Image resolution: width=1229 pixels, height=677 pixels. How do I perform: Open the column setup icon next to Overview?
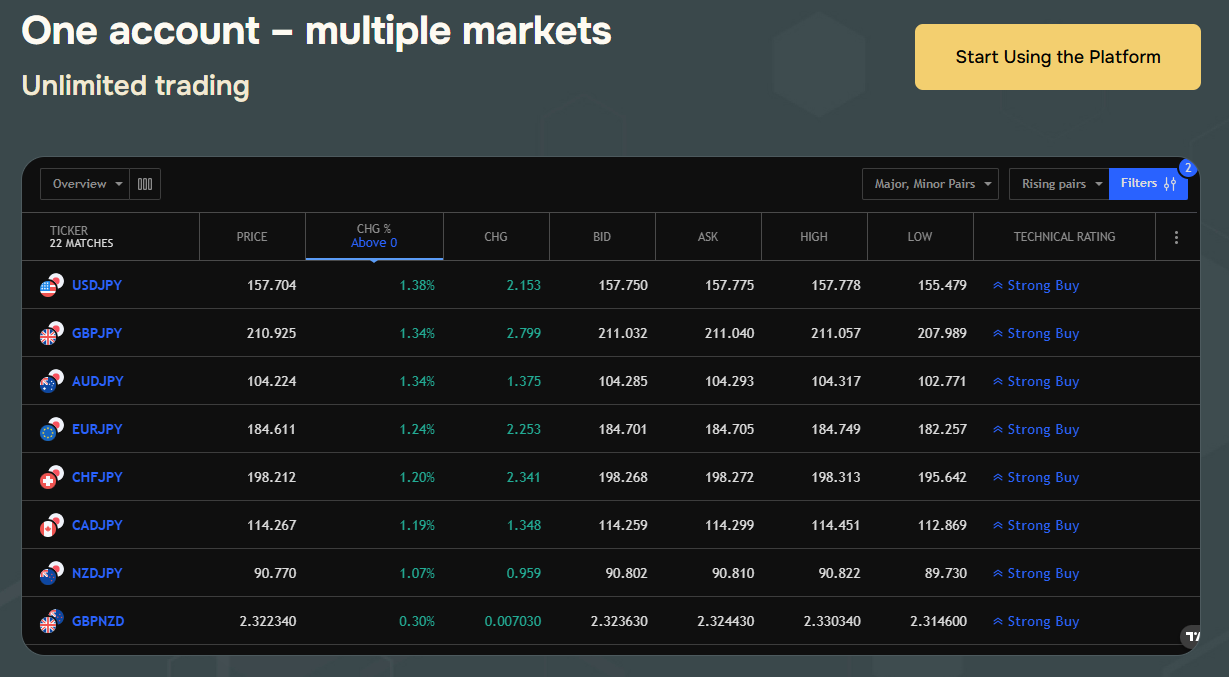point(145,184)
